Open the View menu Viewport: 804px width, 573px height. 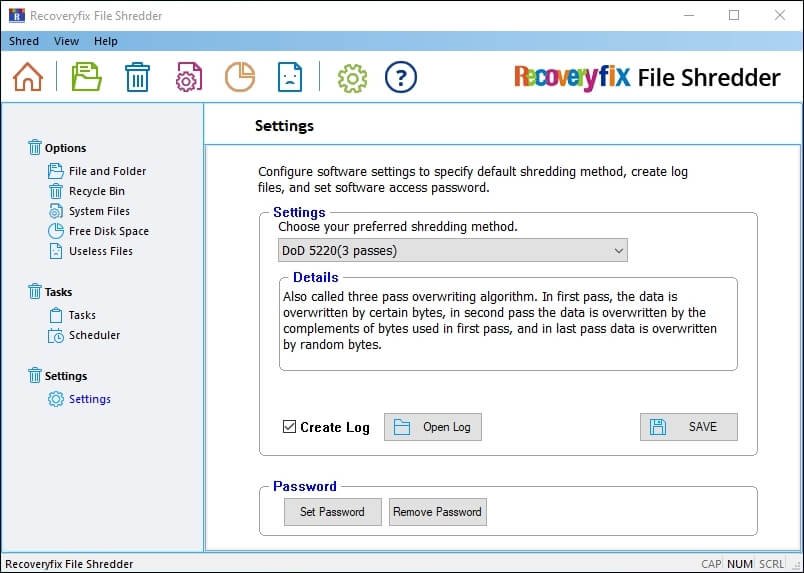[x=66, y=41]
